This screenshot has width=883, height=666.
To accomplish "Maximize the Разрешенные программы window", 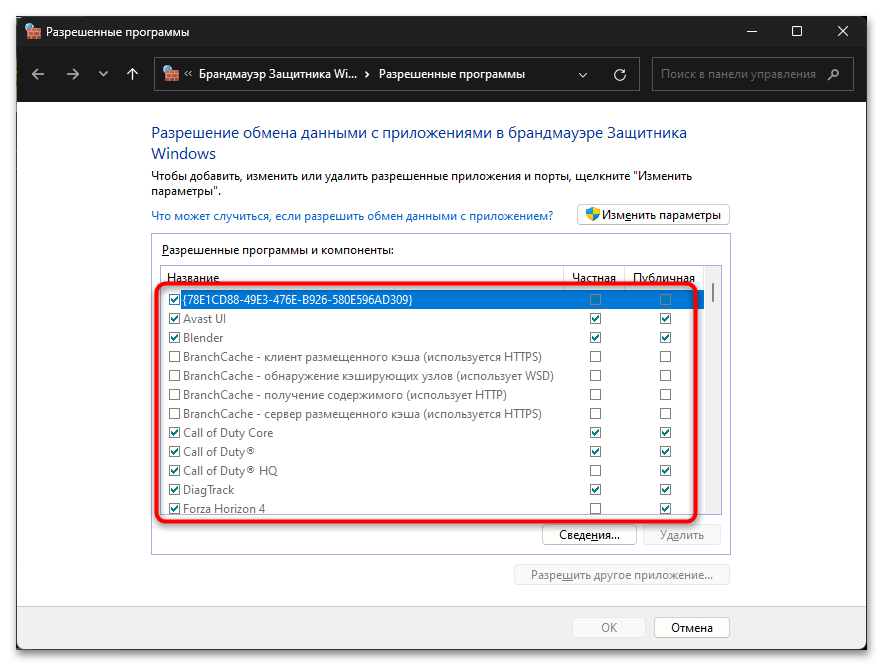I will point(797,31).
